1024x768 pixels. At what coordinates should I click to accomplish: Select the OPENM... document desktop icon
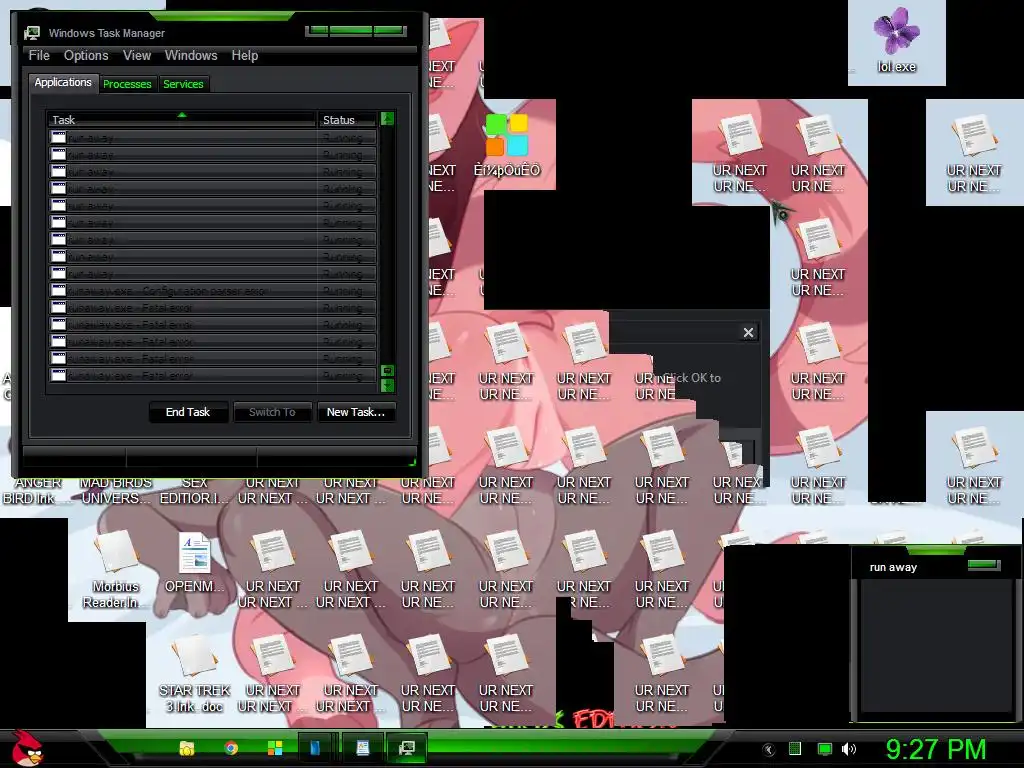click(195, 563)
